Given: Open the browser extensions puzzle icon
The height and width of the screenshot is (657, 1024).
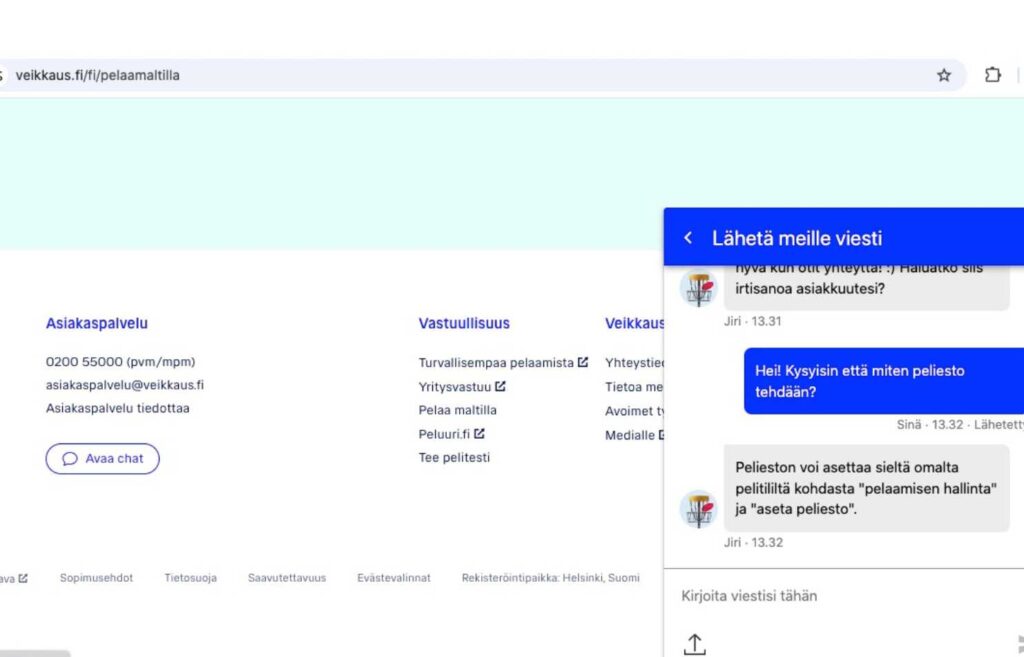Looking at the screenshot, I should coord(993,75).
